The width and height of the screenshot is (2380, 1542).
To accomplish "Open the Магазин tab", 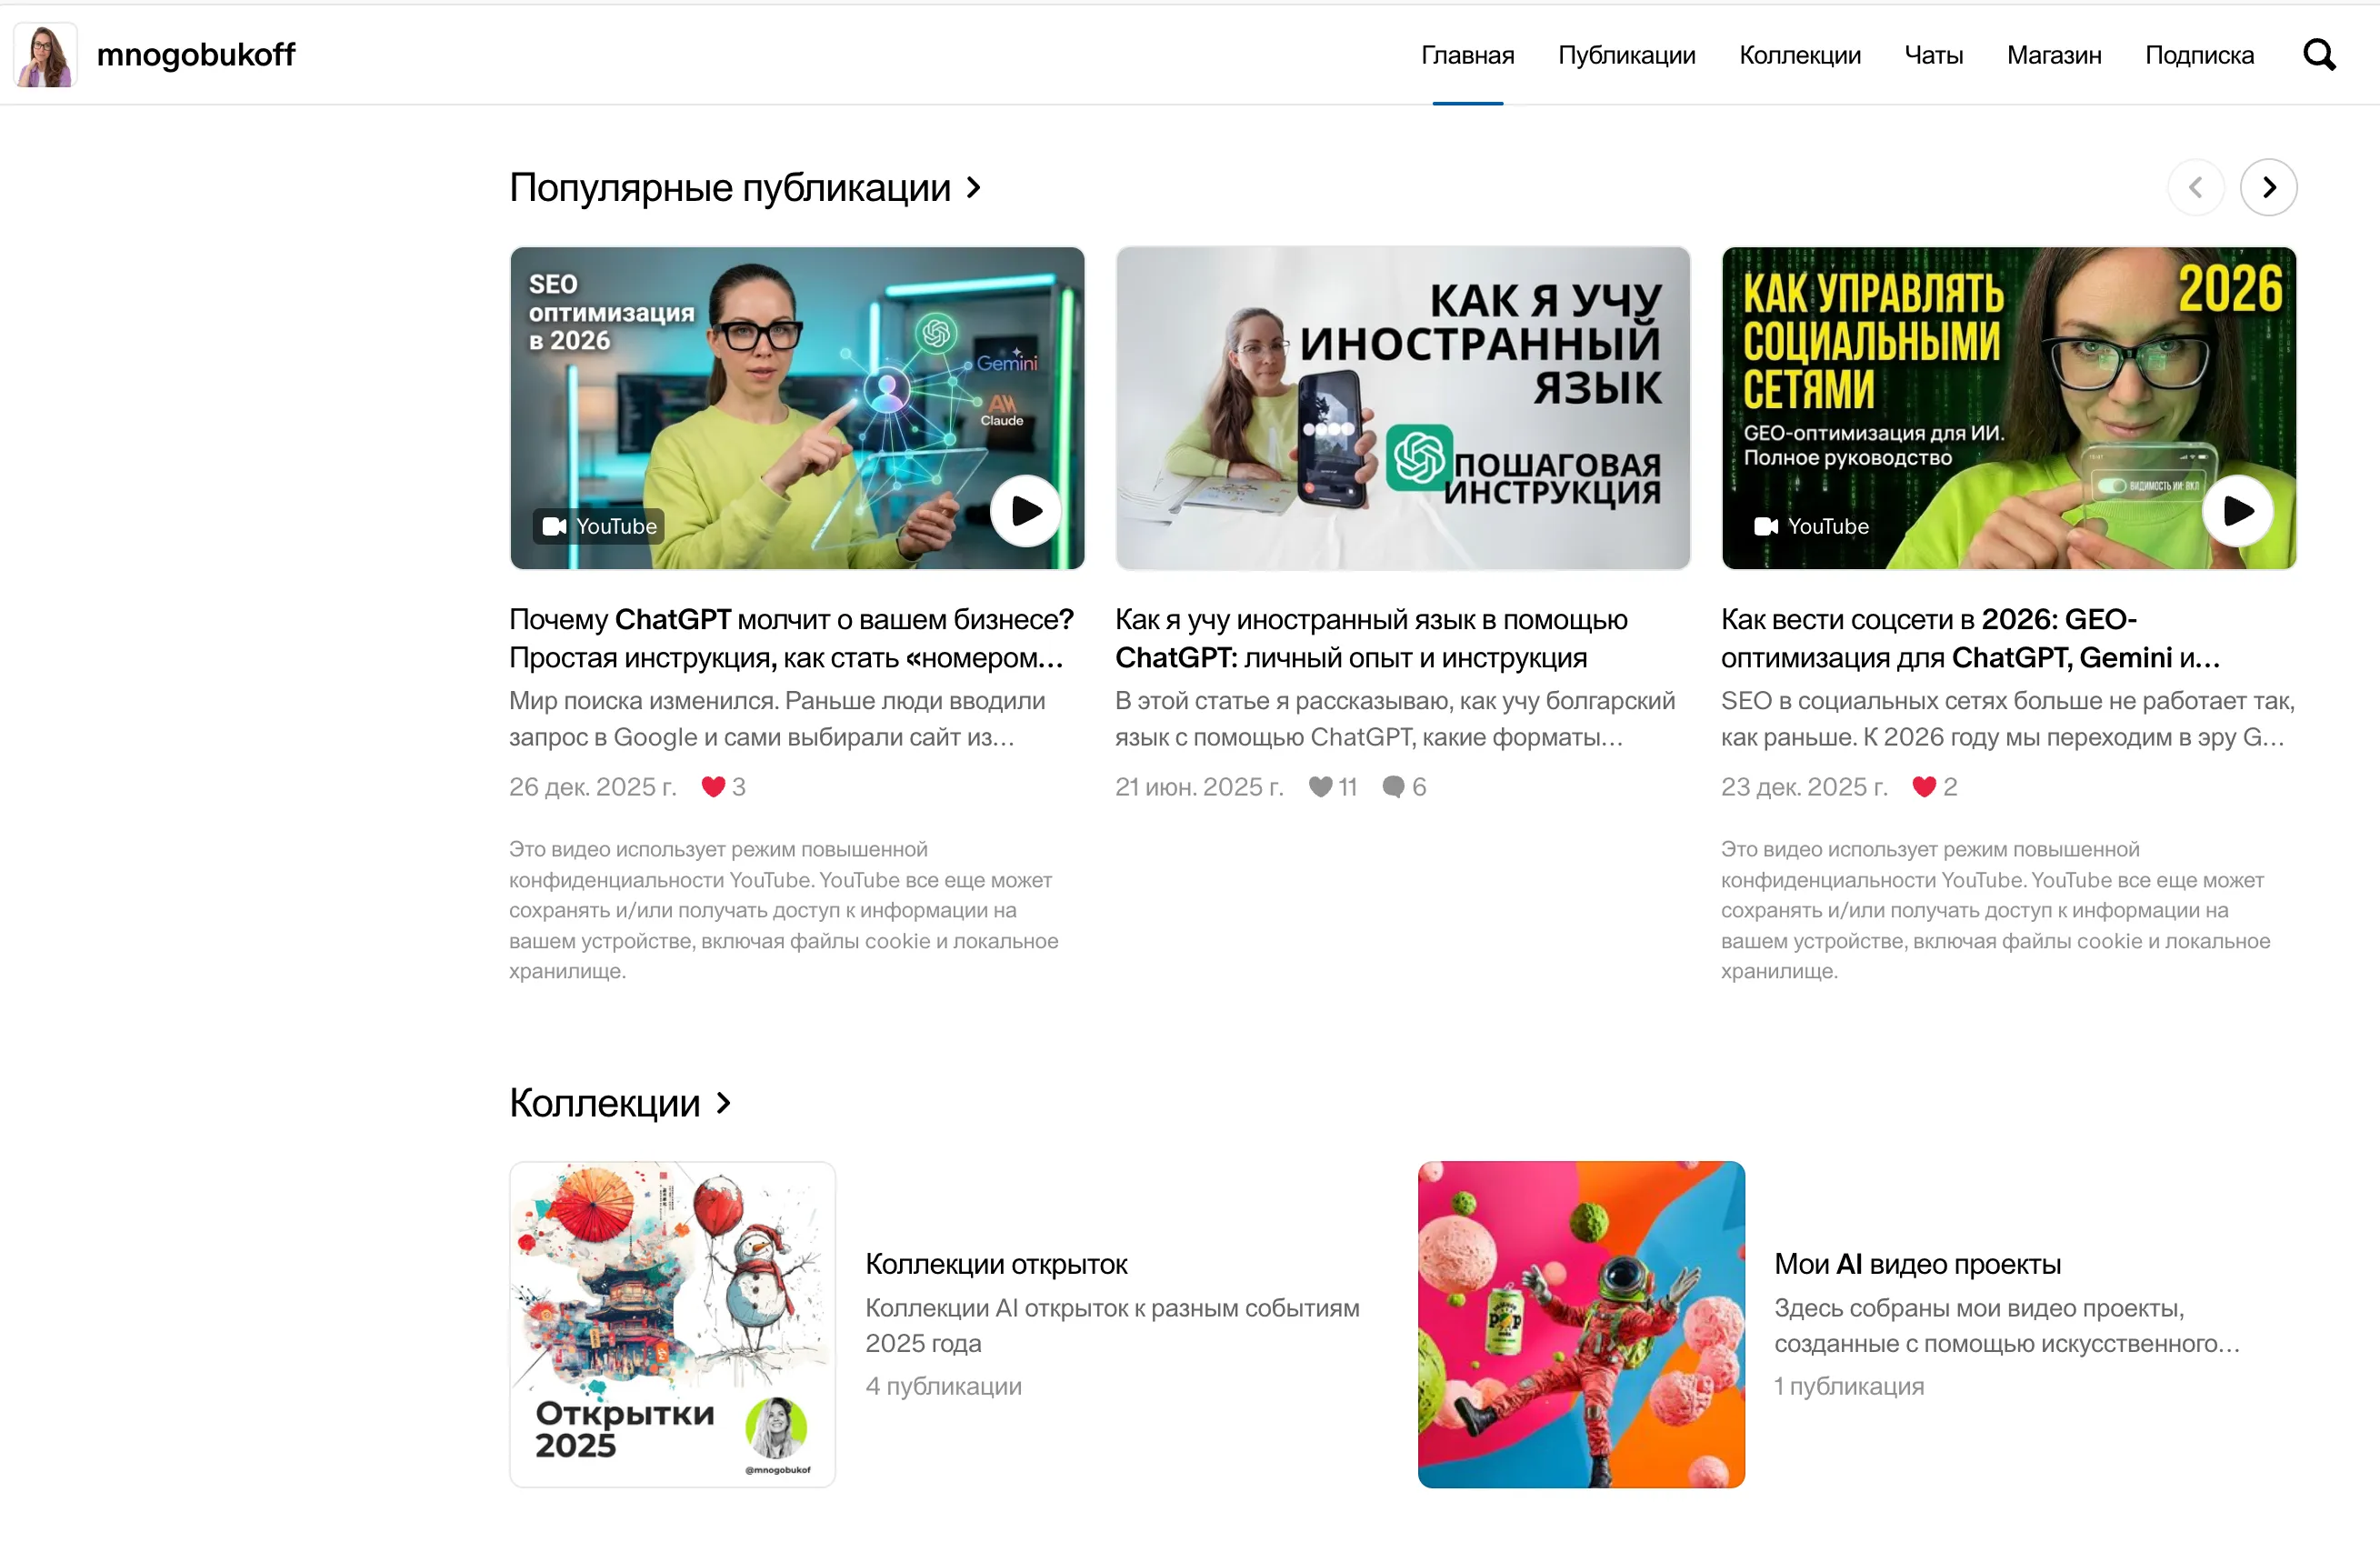I will tap(2053, 55).
